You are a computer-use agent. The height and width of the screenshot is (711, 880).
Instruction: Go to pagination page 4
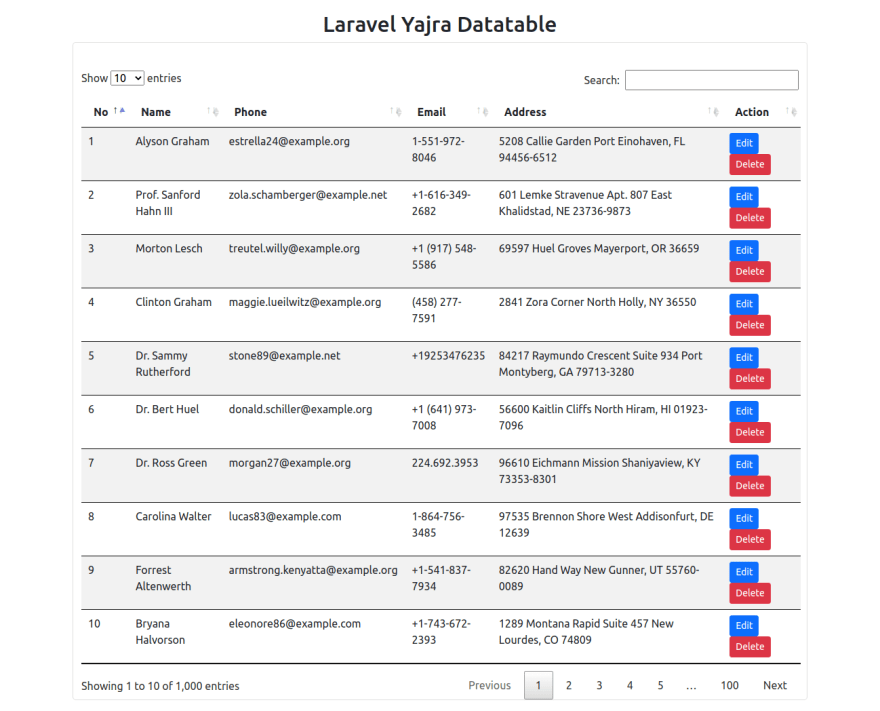[x=630, y=685]
